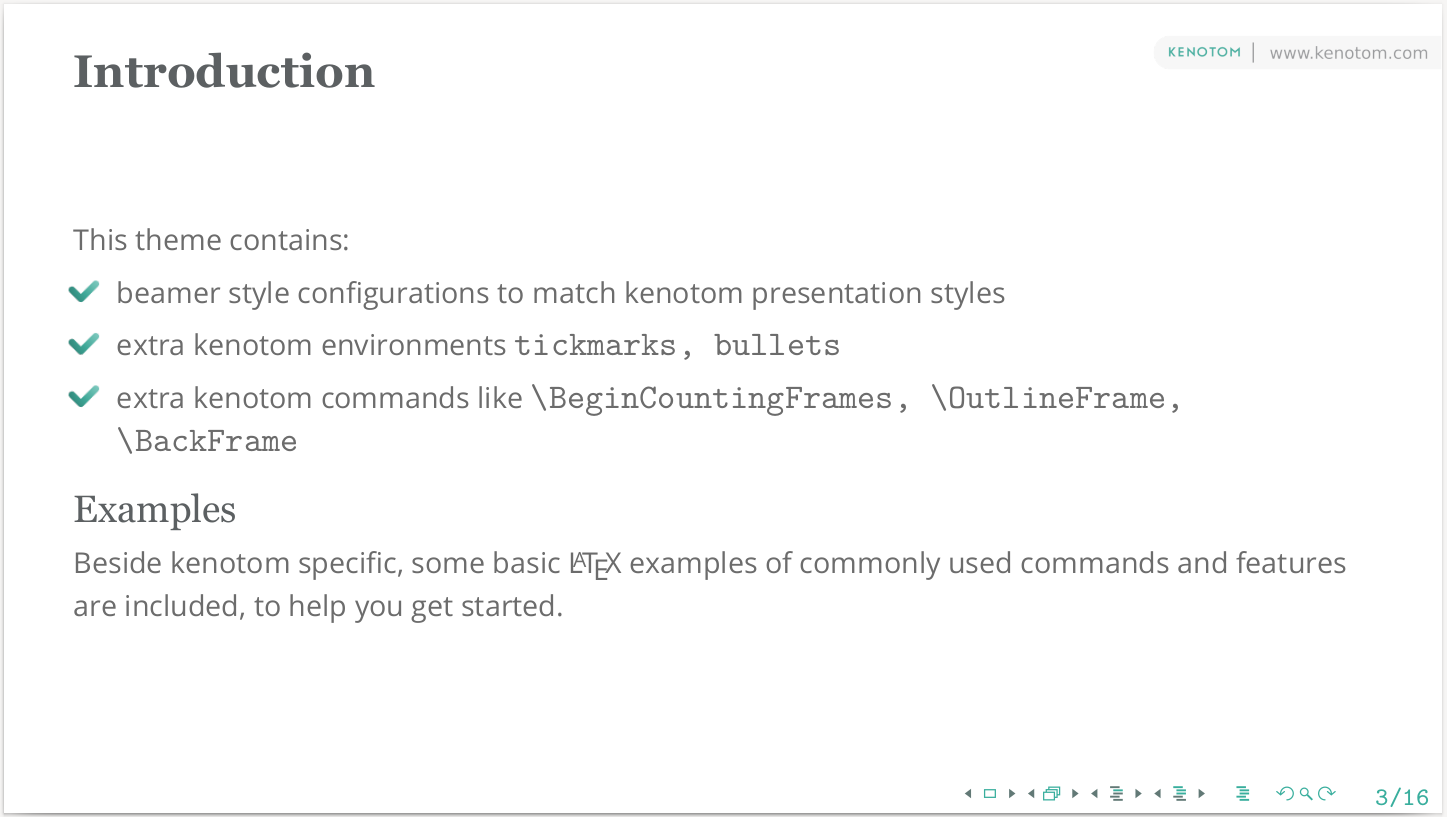Click the section navigation lines icon
This screenshot has width=1447, height=817.
1180,794
